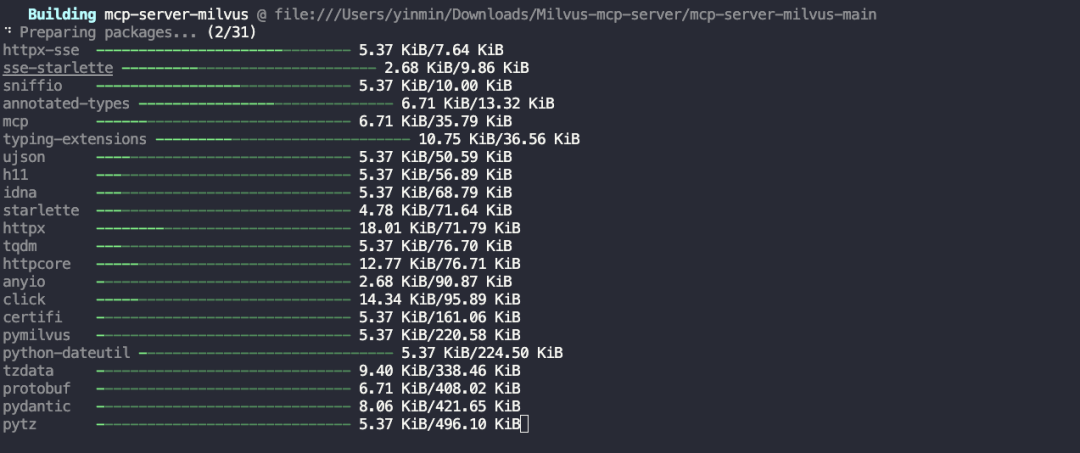1080x453 pixels.
Task: Click the bold Building text
Action: tap(61, 15)
